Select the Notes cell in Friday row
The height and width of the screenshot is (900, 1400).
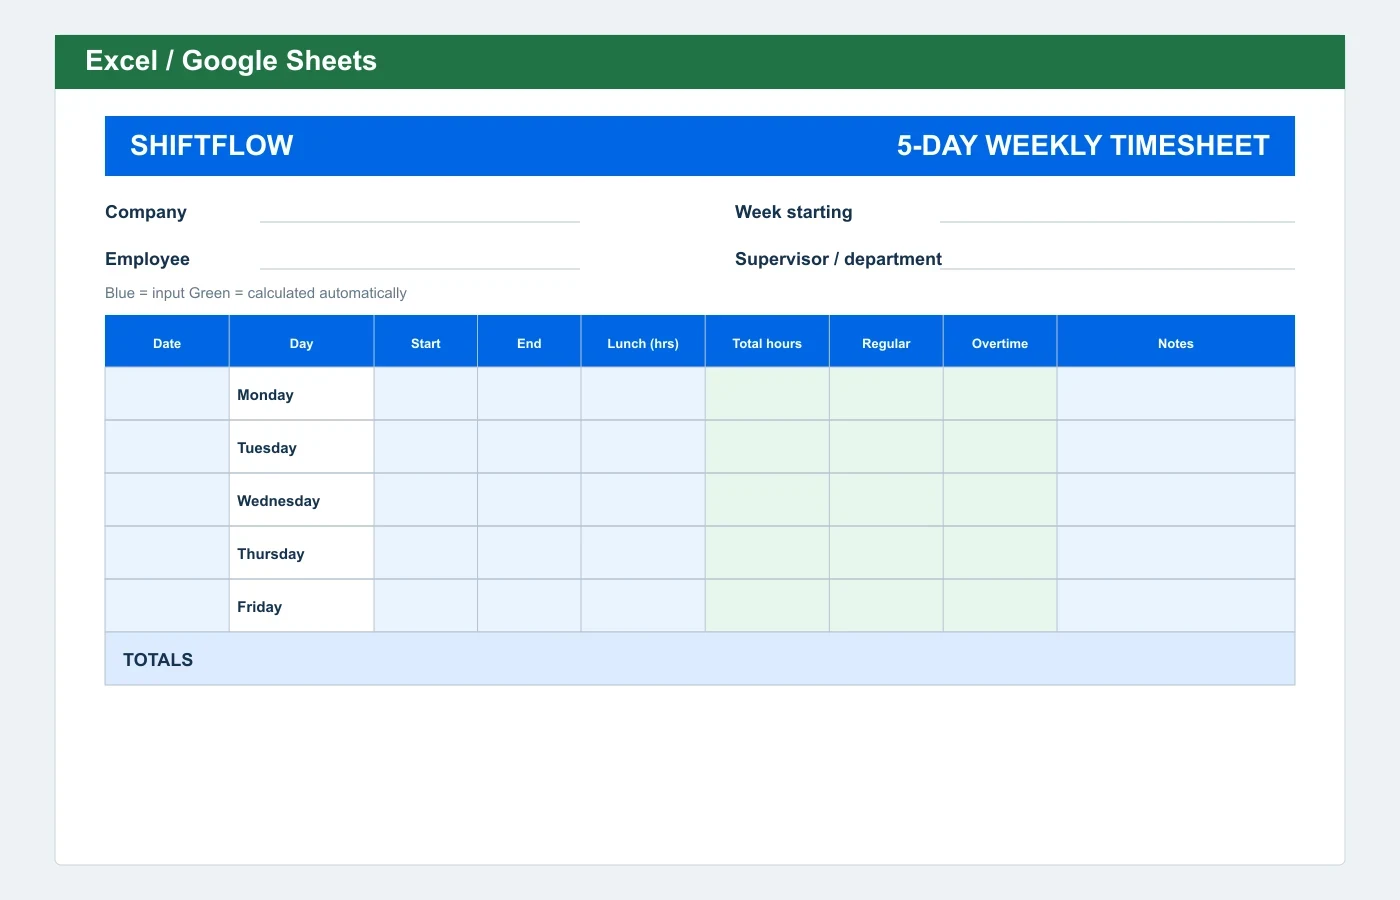click(1176, 606)
